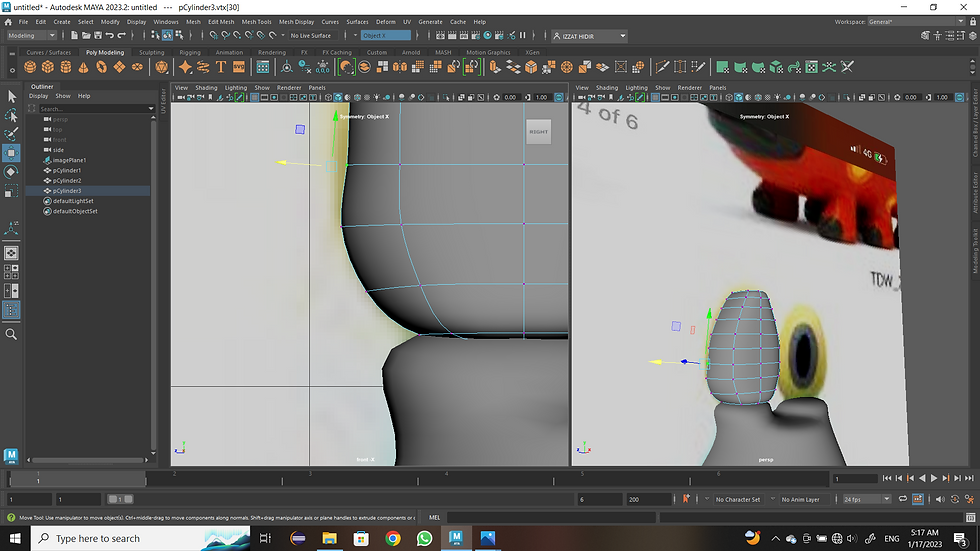Create new scene icon
This screenshot has width=980, height=551.
click(74, 36)
